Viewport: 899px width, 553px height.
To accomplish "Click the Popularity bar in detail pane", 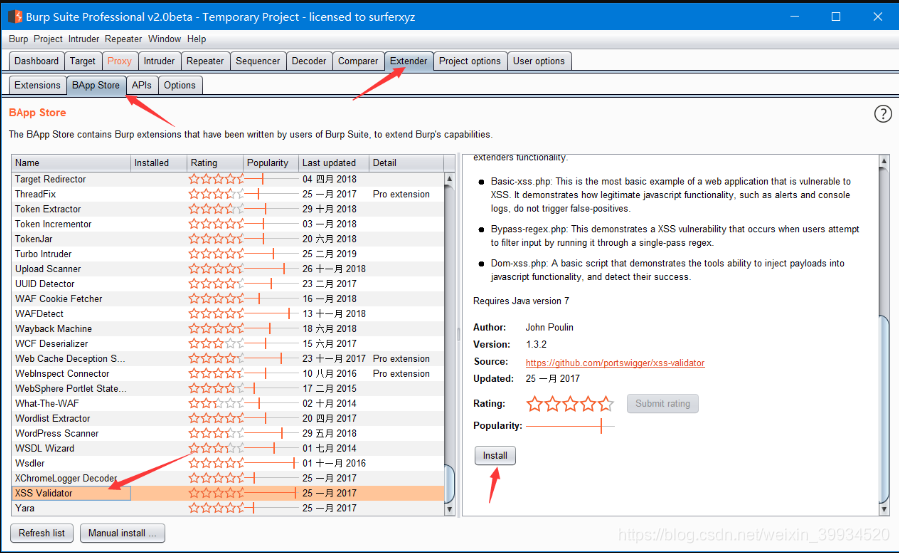I will (570, 426).
